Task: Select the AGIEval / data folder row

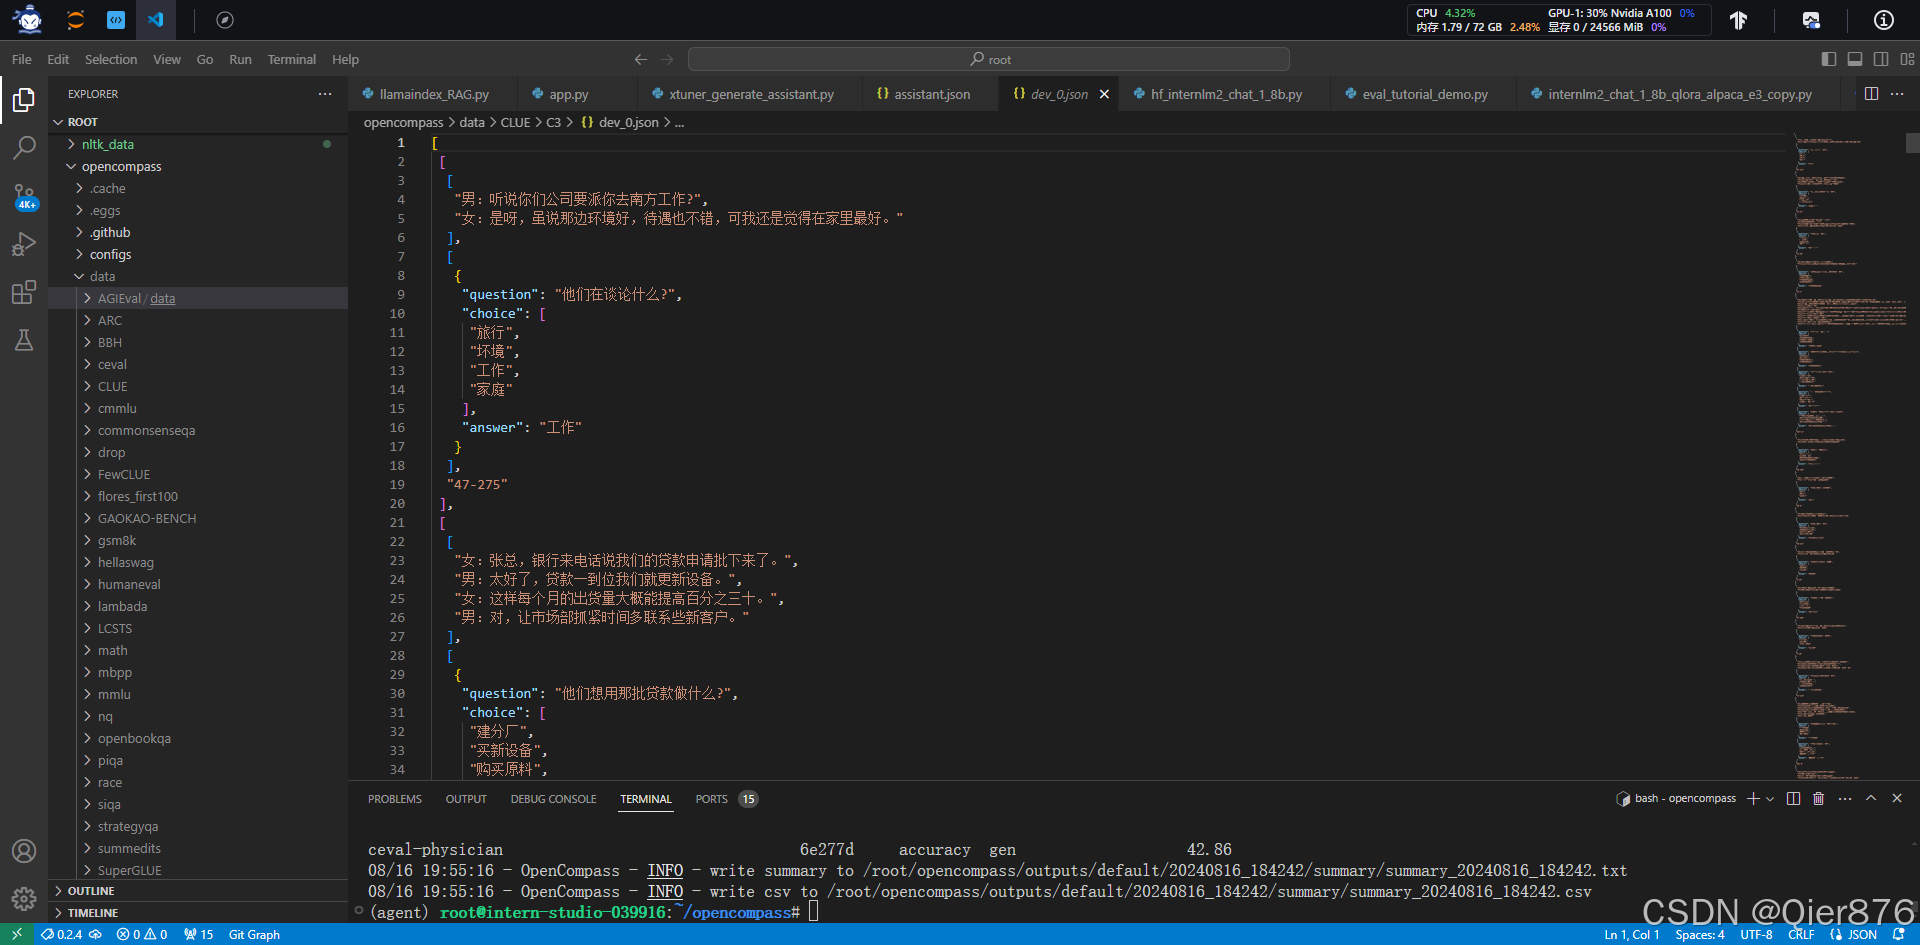Action: coord(198,298)
